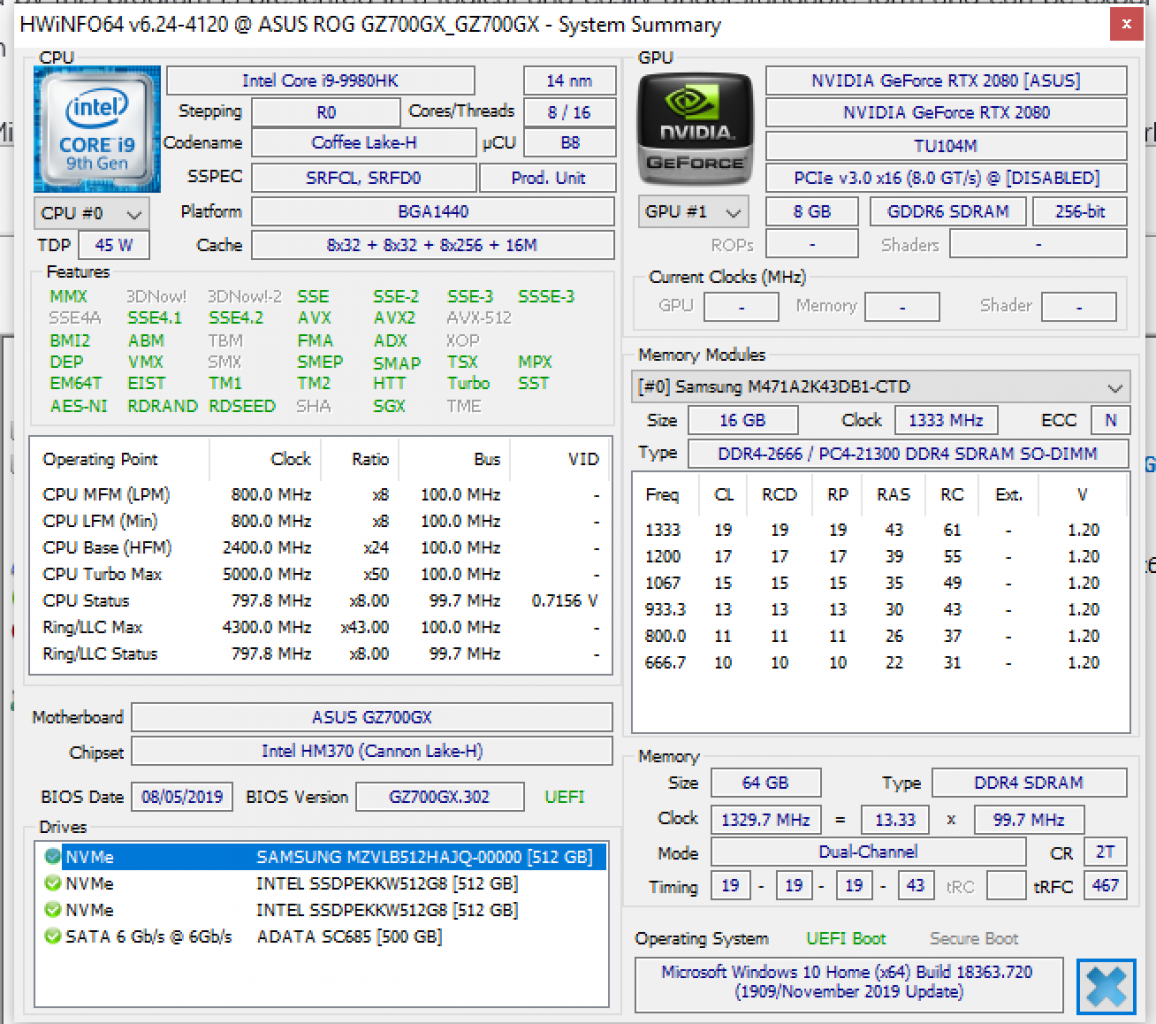Image resolution: width=1156 pixels, height=1024 pixels.
Task: Click the Microsoft Windows 10 Home operating system field
Action: [849, 983]
